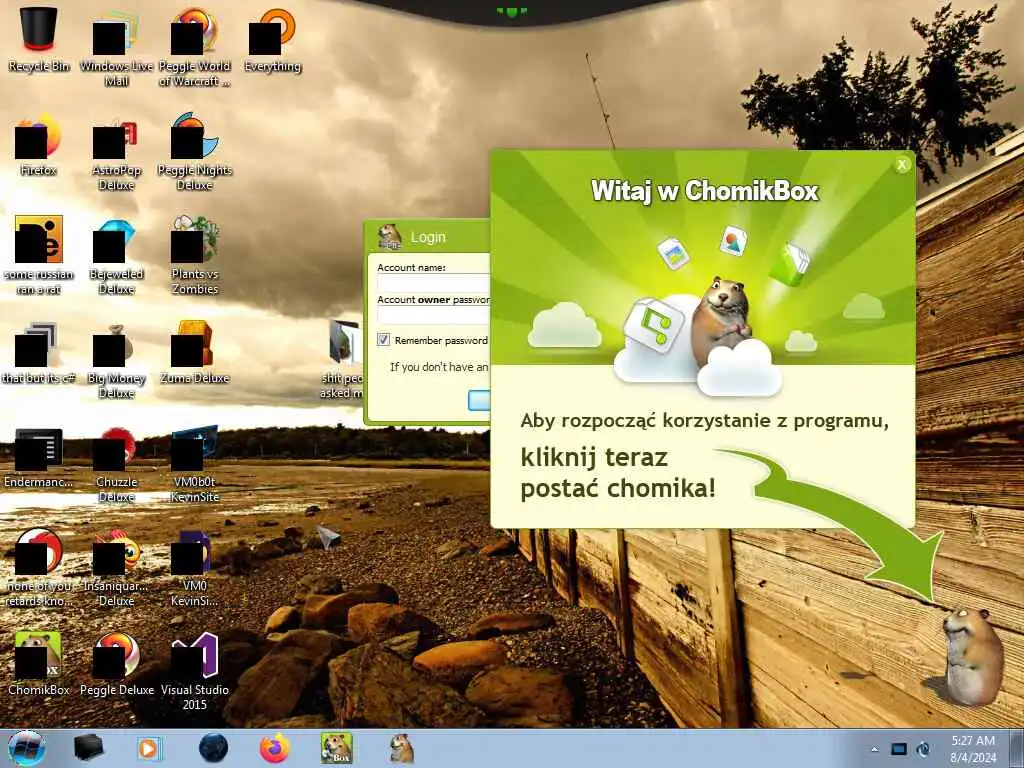Open Peggle Nights Deluxe desktop icon
Image resolution: width=1024 pixels, height=768 pixels.
pos(195,152)
